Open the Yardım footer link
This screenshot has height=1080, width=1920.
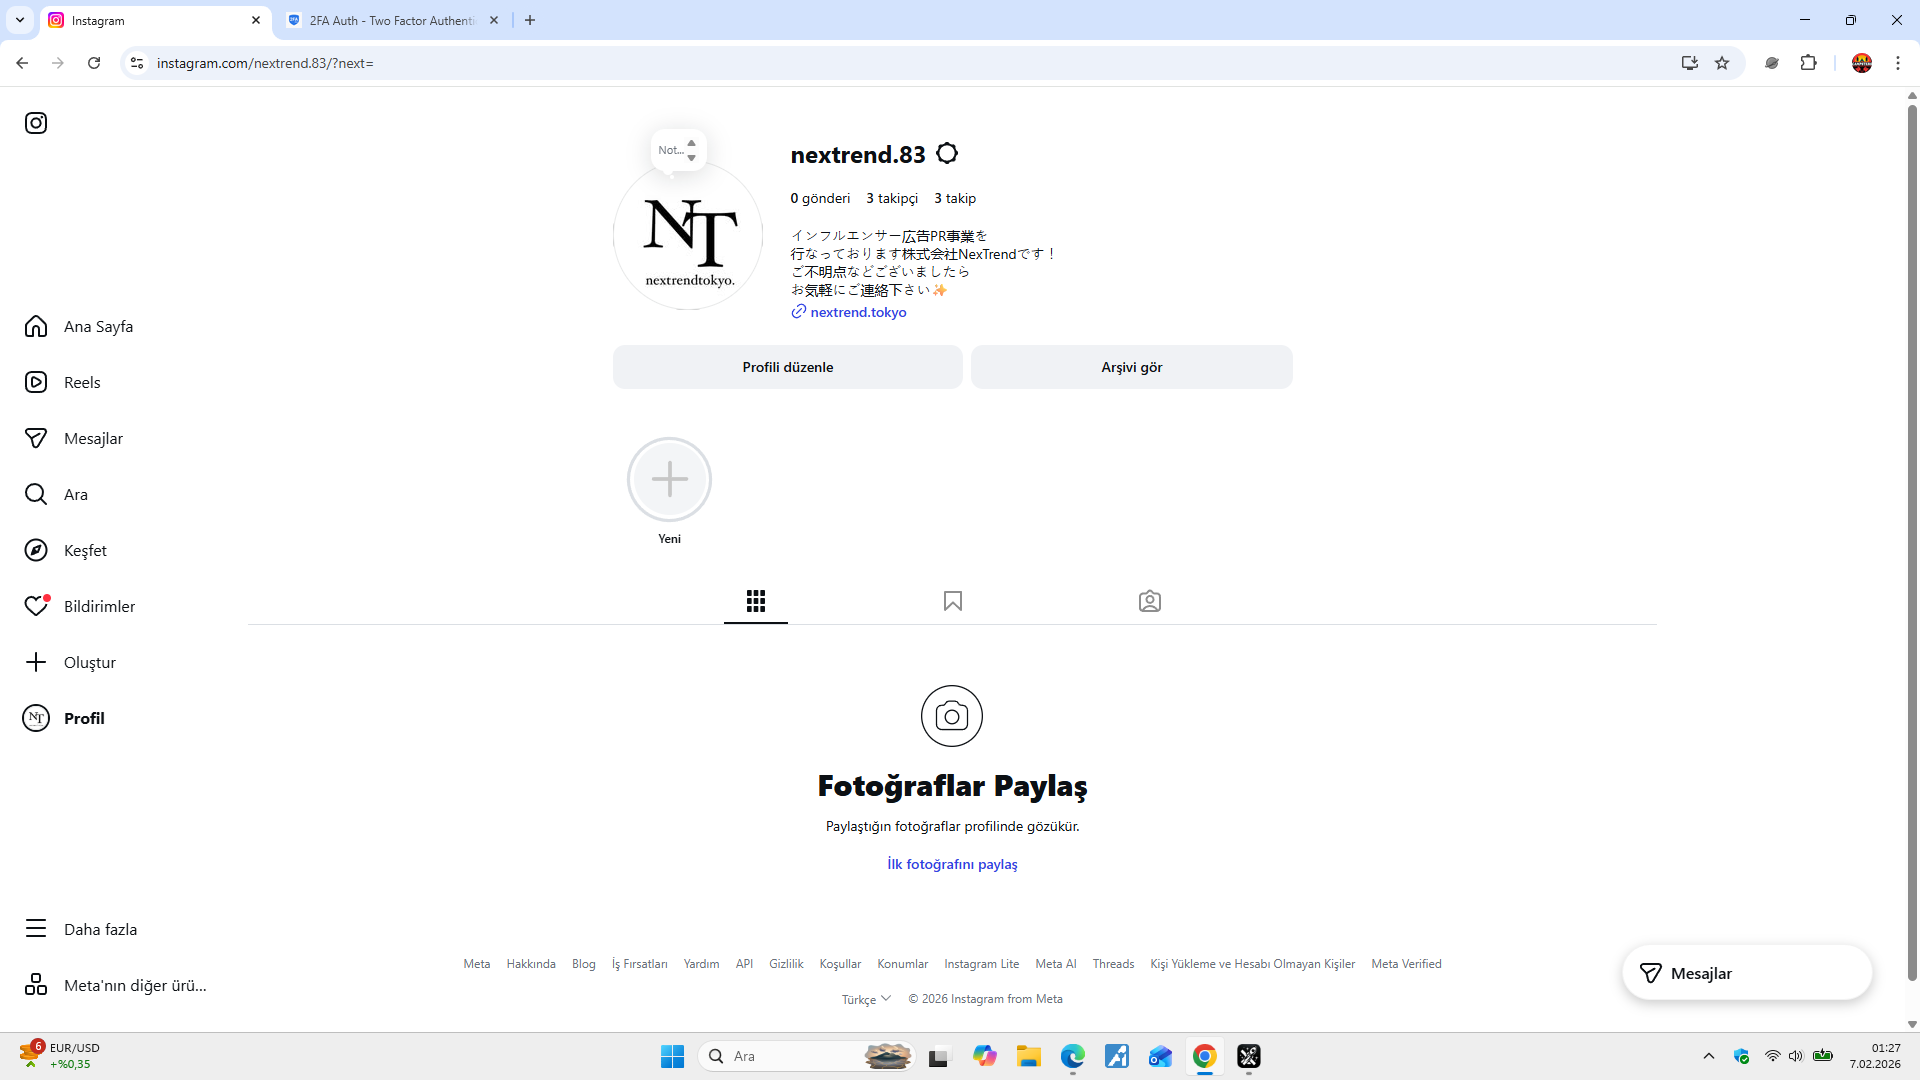point(701,964)
